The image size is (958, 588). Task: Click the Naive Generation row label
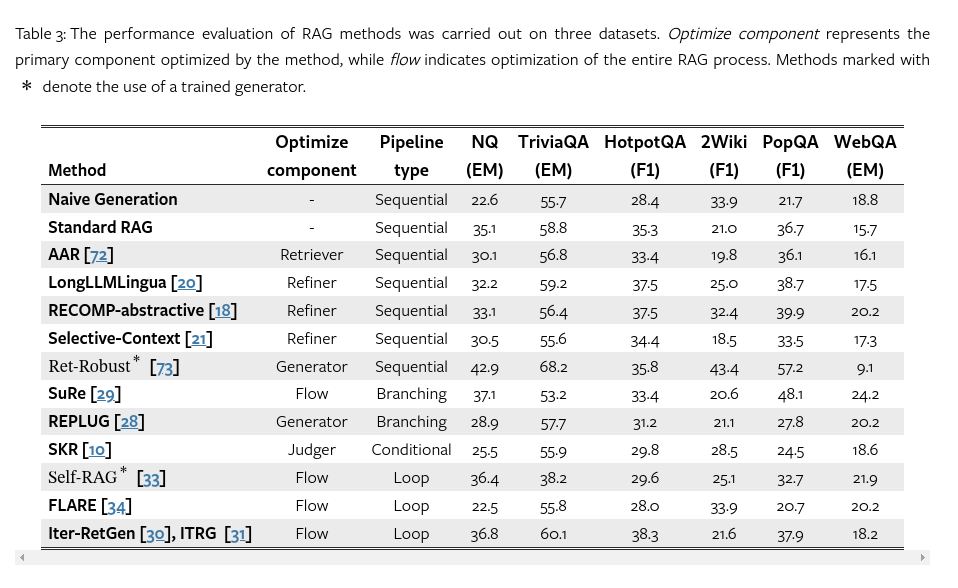tap(113, 199)
